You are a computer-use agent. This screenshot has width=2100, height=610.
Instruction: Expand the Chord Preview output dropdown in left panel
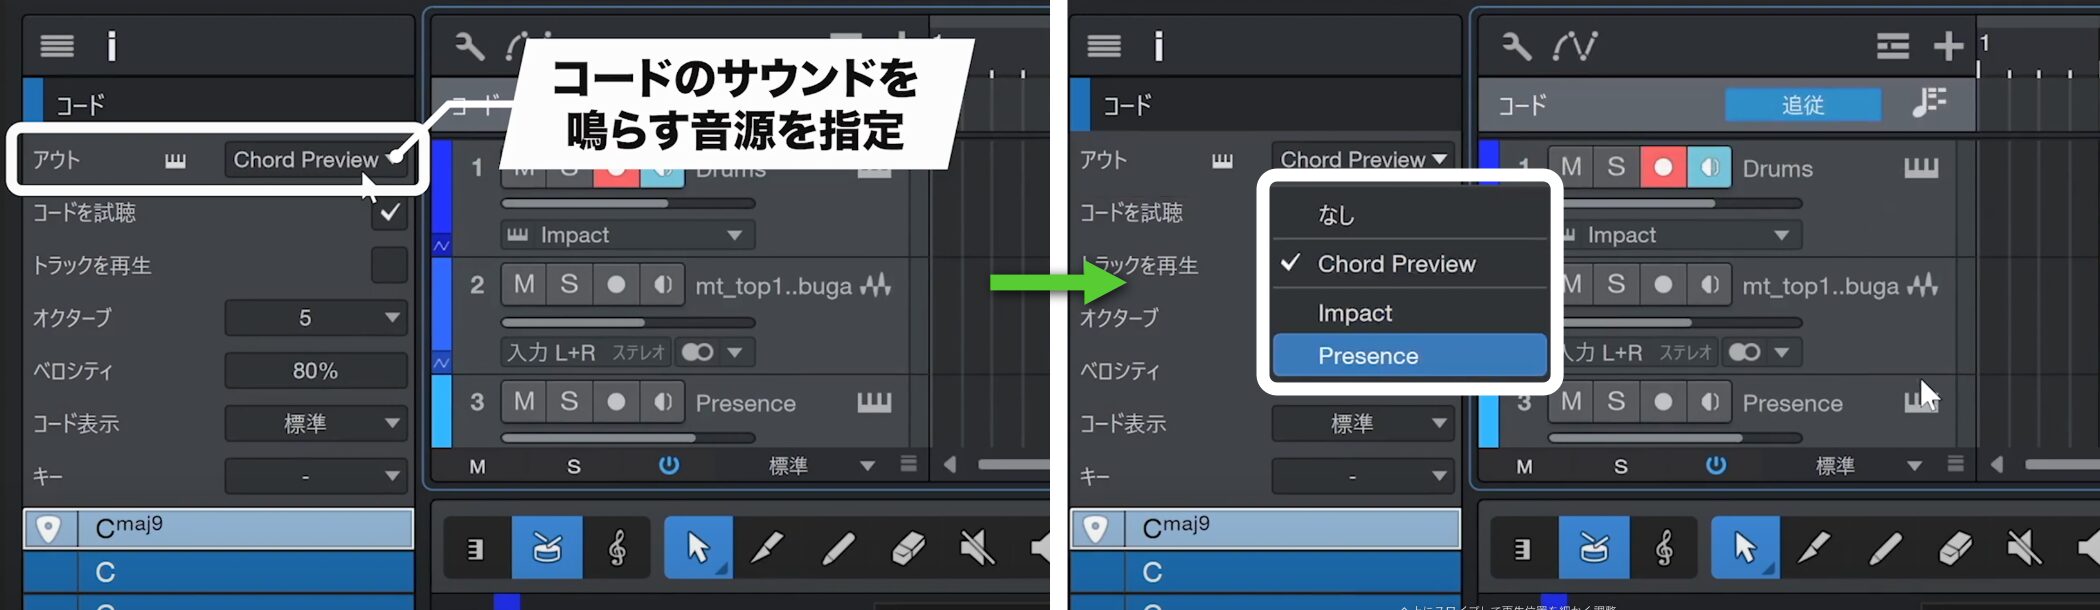(x=315, y=160)
